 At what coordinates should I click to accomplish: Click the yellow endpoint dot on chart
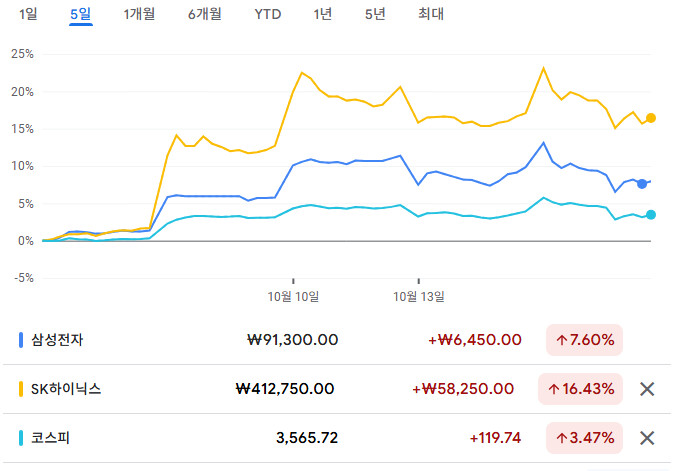tap(651, 118)
